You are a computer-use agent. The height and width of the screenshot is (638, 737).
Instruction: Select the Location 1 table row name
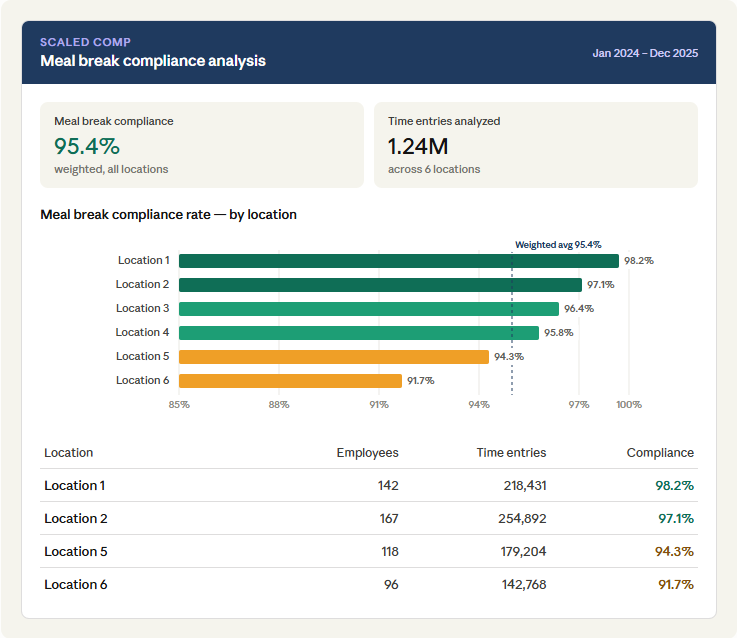coord(75,485)
